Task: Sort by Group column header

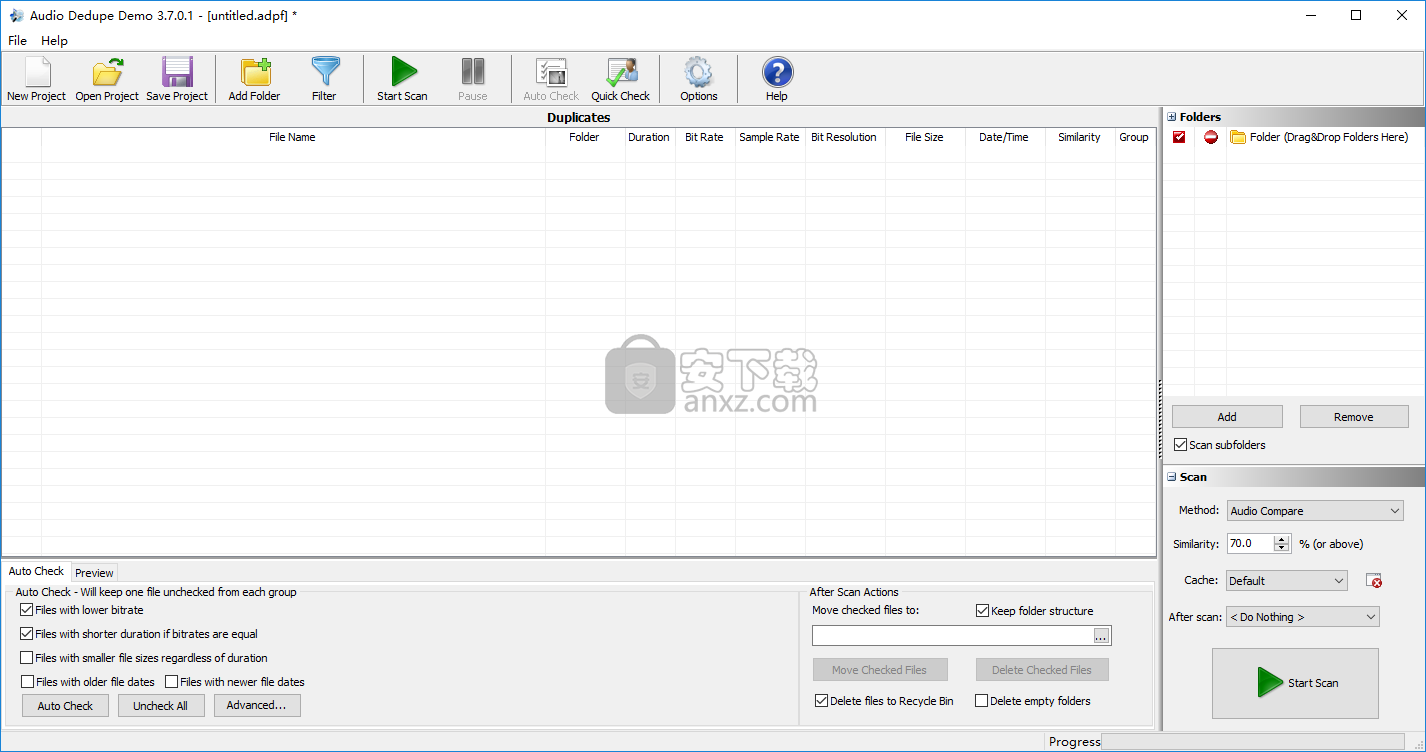Action: [x=1134, y=137]
